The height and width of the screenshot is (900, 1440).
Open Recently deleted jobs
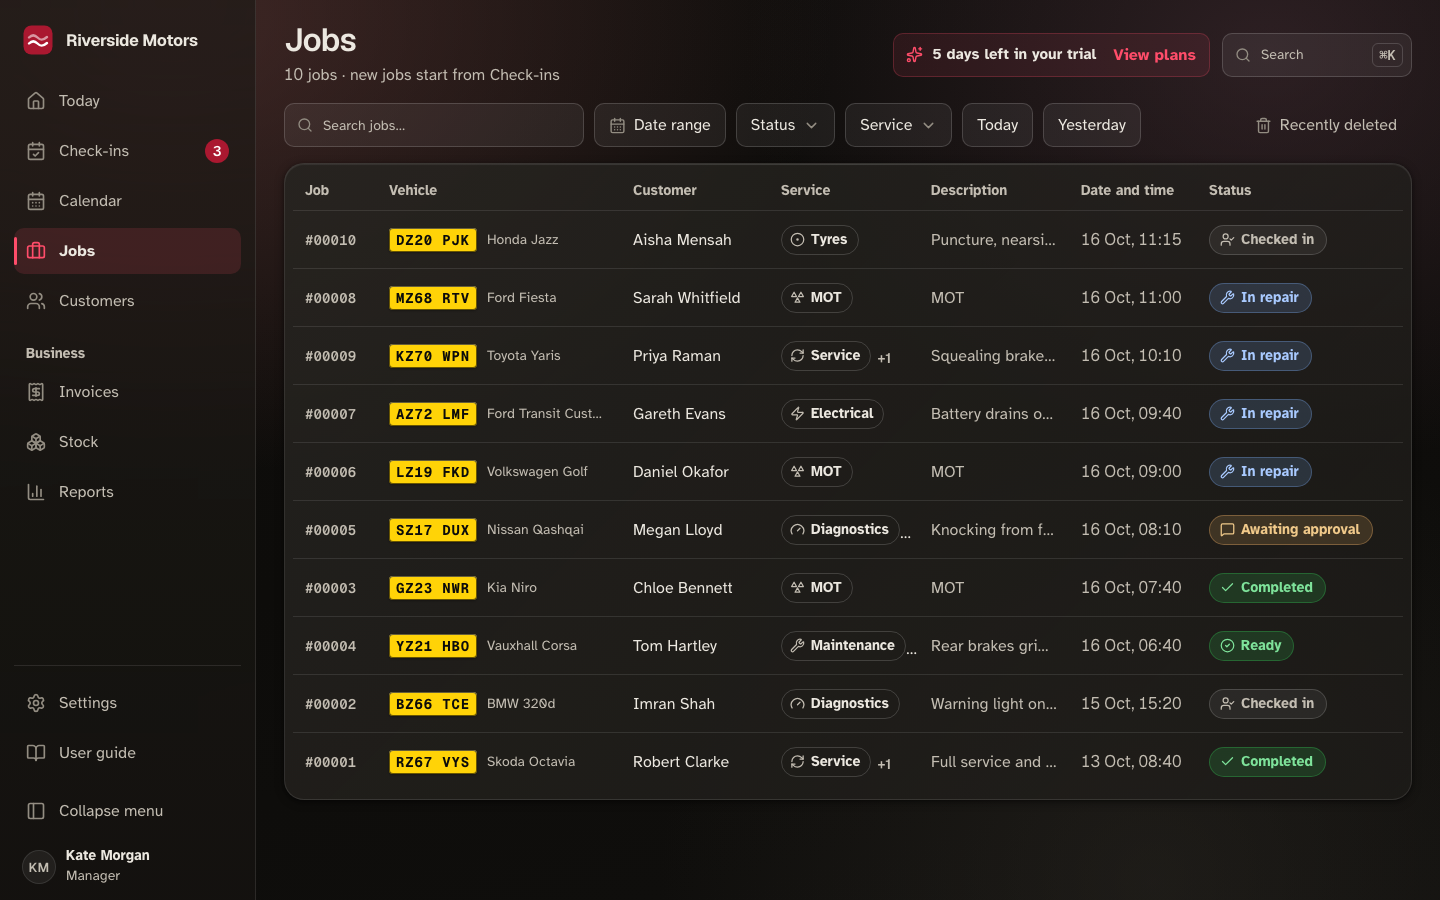tap(1326, 125)
